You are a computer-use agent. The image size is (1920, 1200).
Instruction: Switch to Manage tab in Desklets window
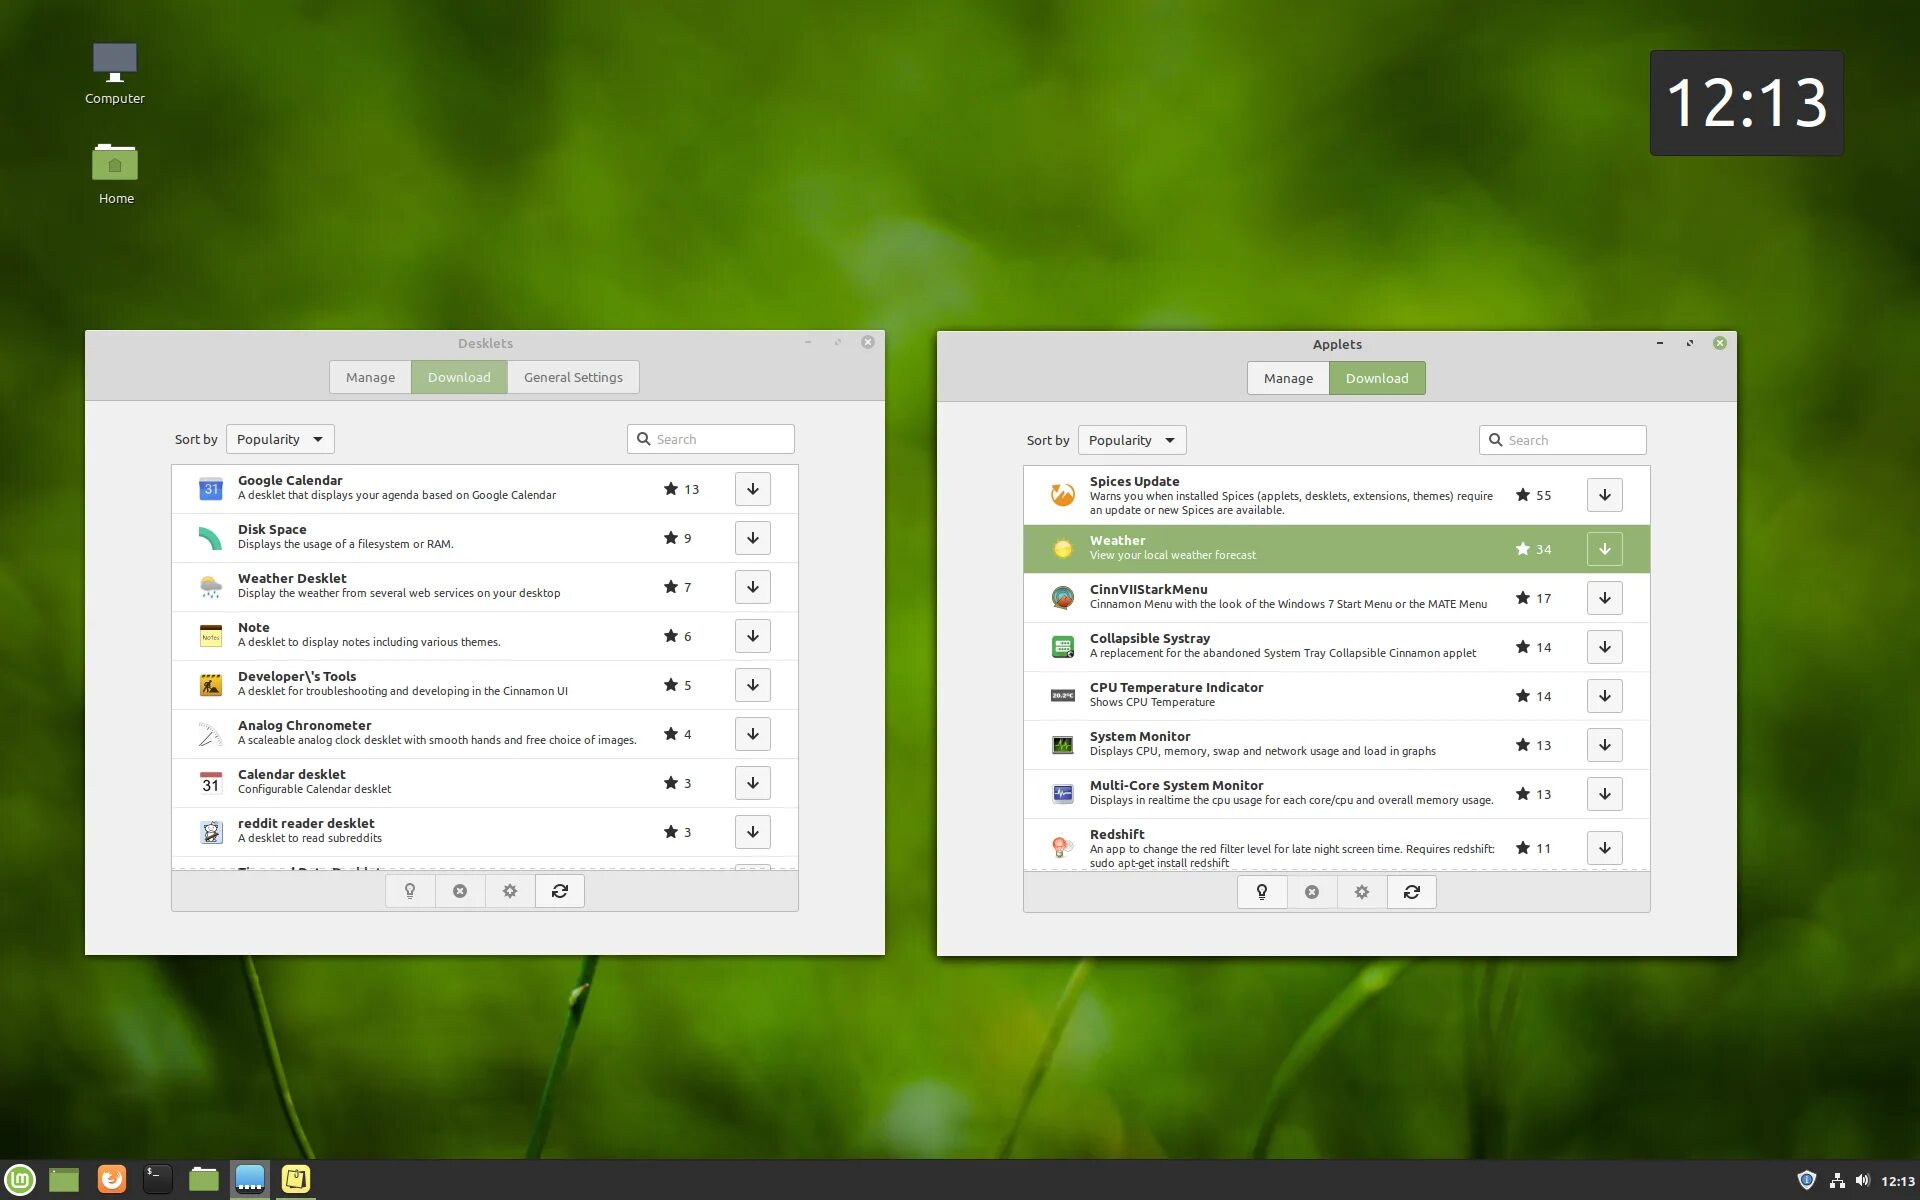[370, 377]
